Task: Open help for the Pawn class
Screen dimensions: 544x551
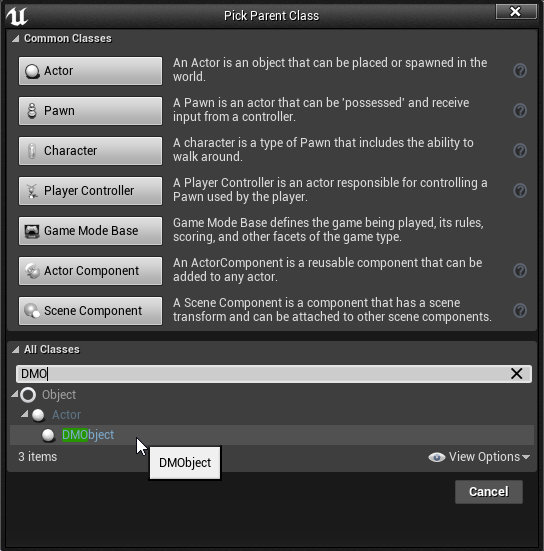Action: (520, 111)
